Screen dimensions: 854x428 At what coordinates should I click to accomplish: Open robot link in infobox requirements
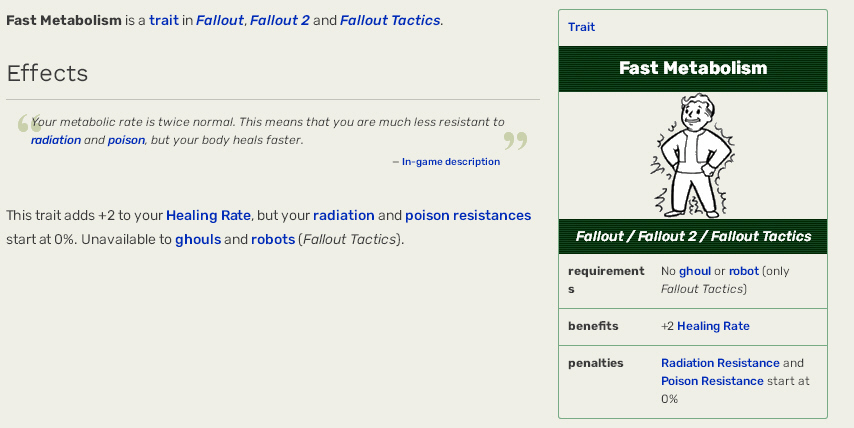click(743, 271)
